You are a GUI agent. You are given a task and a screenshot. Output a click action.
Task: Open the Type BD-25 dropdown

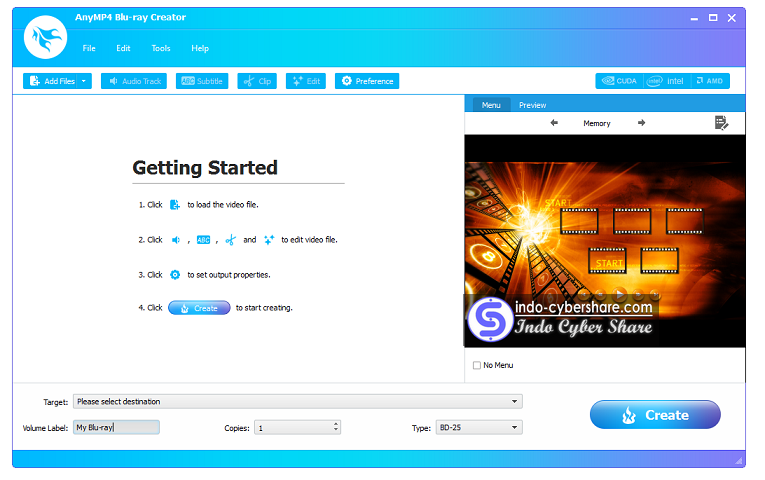click(x=479, y=427)
